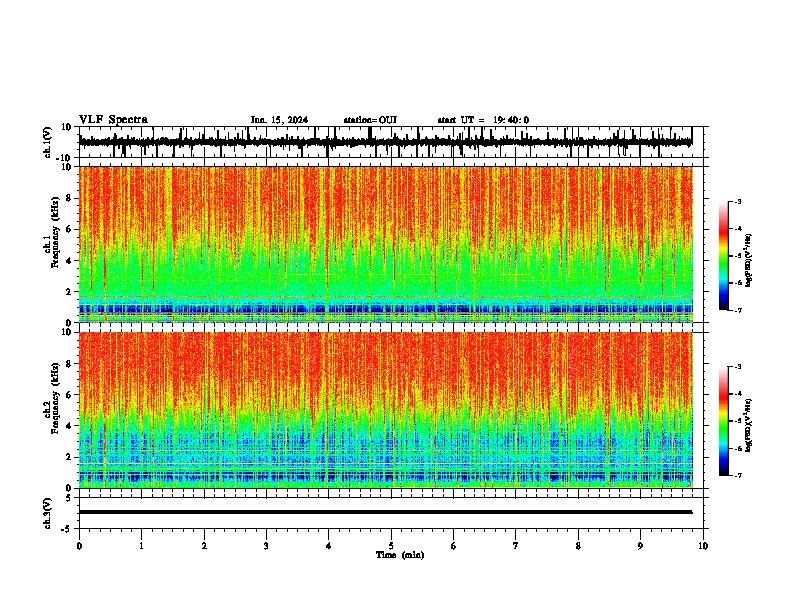Click the ch.2 spectrogram color scale bar
This screenshot has width=792, height=612.
[723, 421]
